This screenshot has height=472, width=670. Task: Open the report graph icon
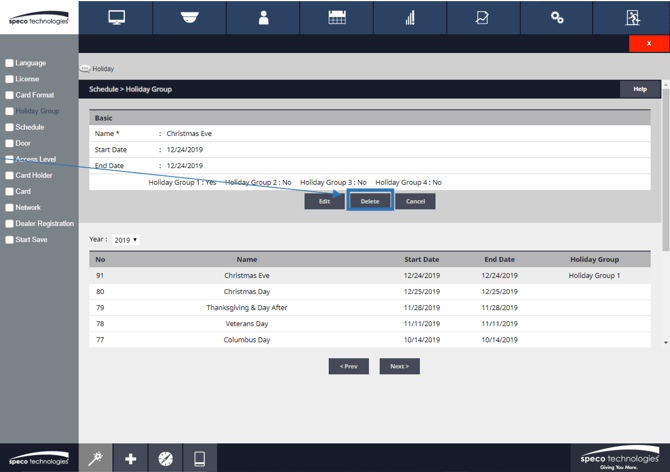coord(482,18)
